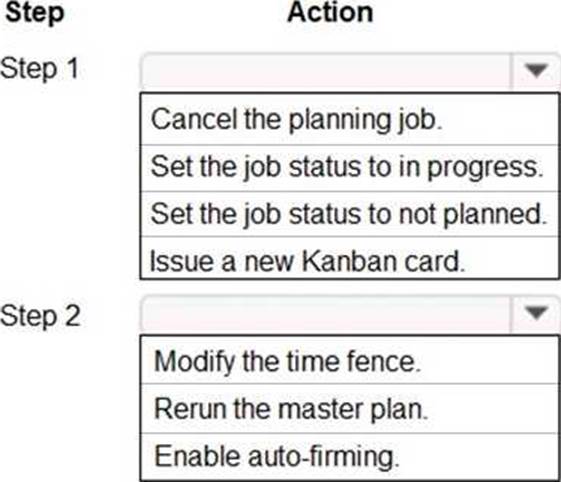The image size is (561, 482).
Task: Pick 'Set the job status to not planned.'
Action: pyautogui.click(x=350, y=214)
